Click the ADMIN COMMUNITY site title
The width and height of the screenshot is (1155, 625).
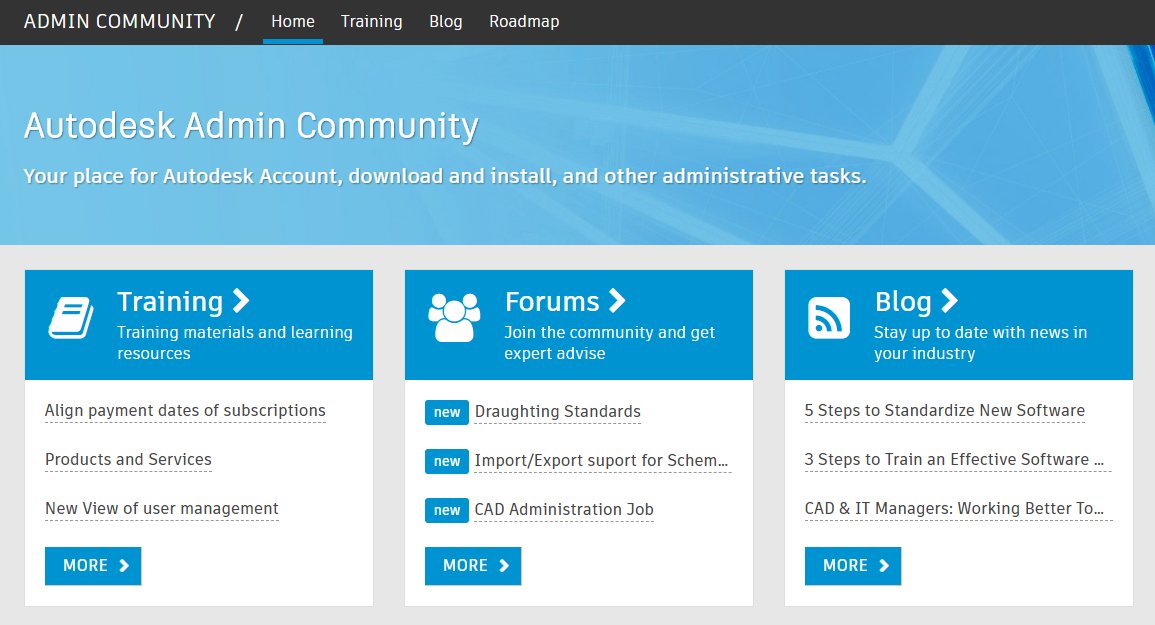119,21
